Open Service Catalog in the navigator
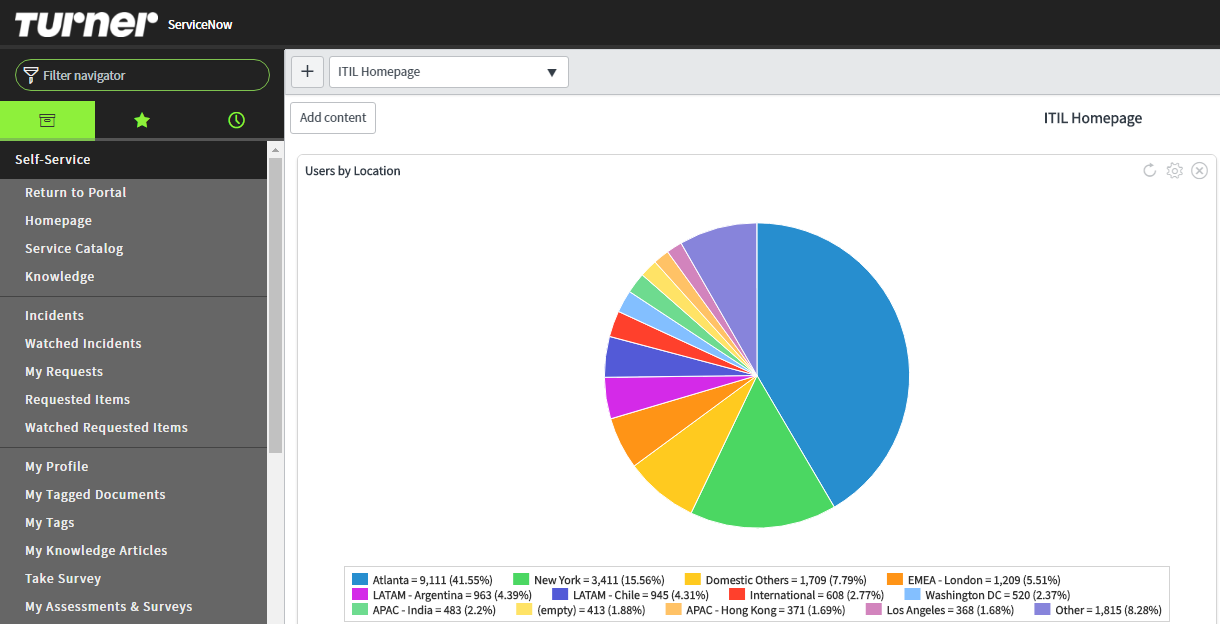This screenshot has width=1220, height=624. (74, 249)
